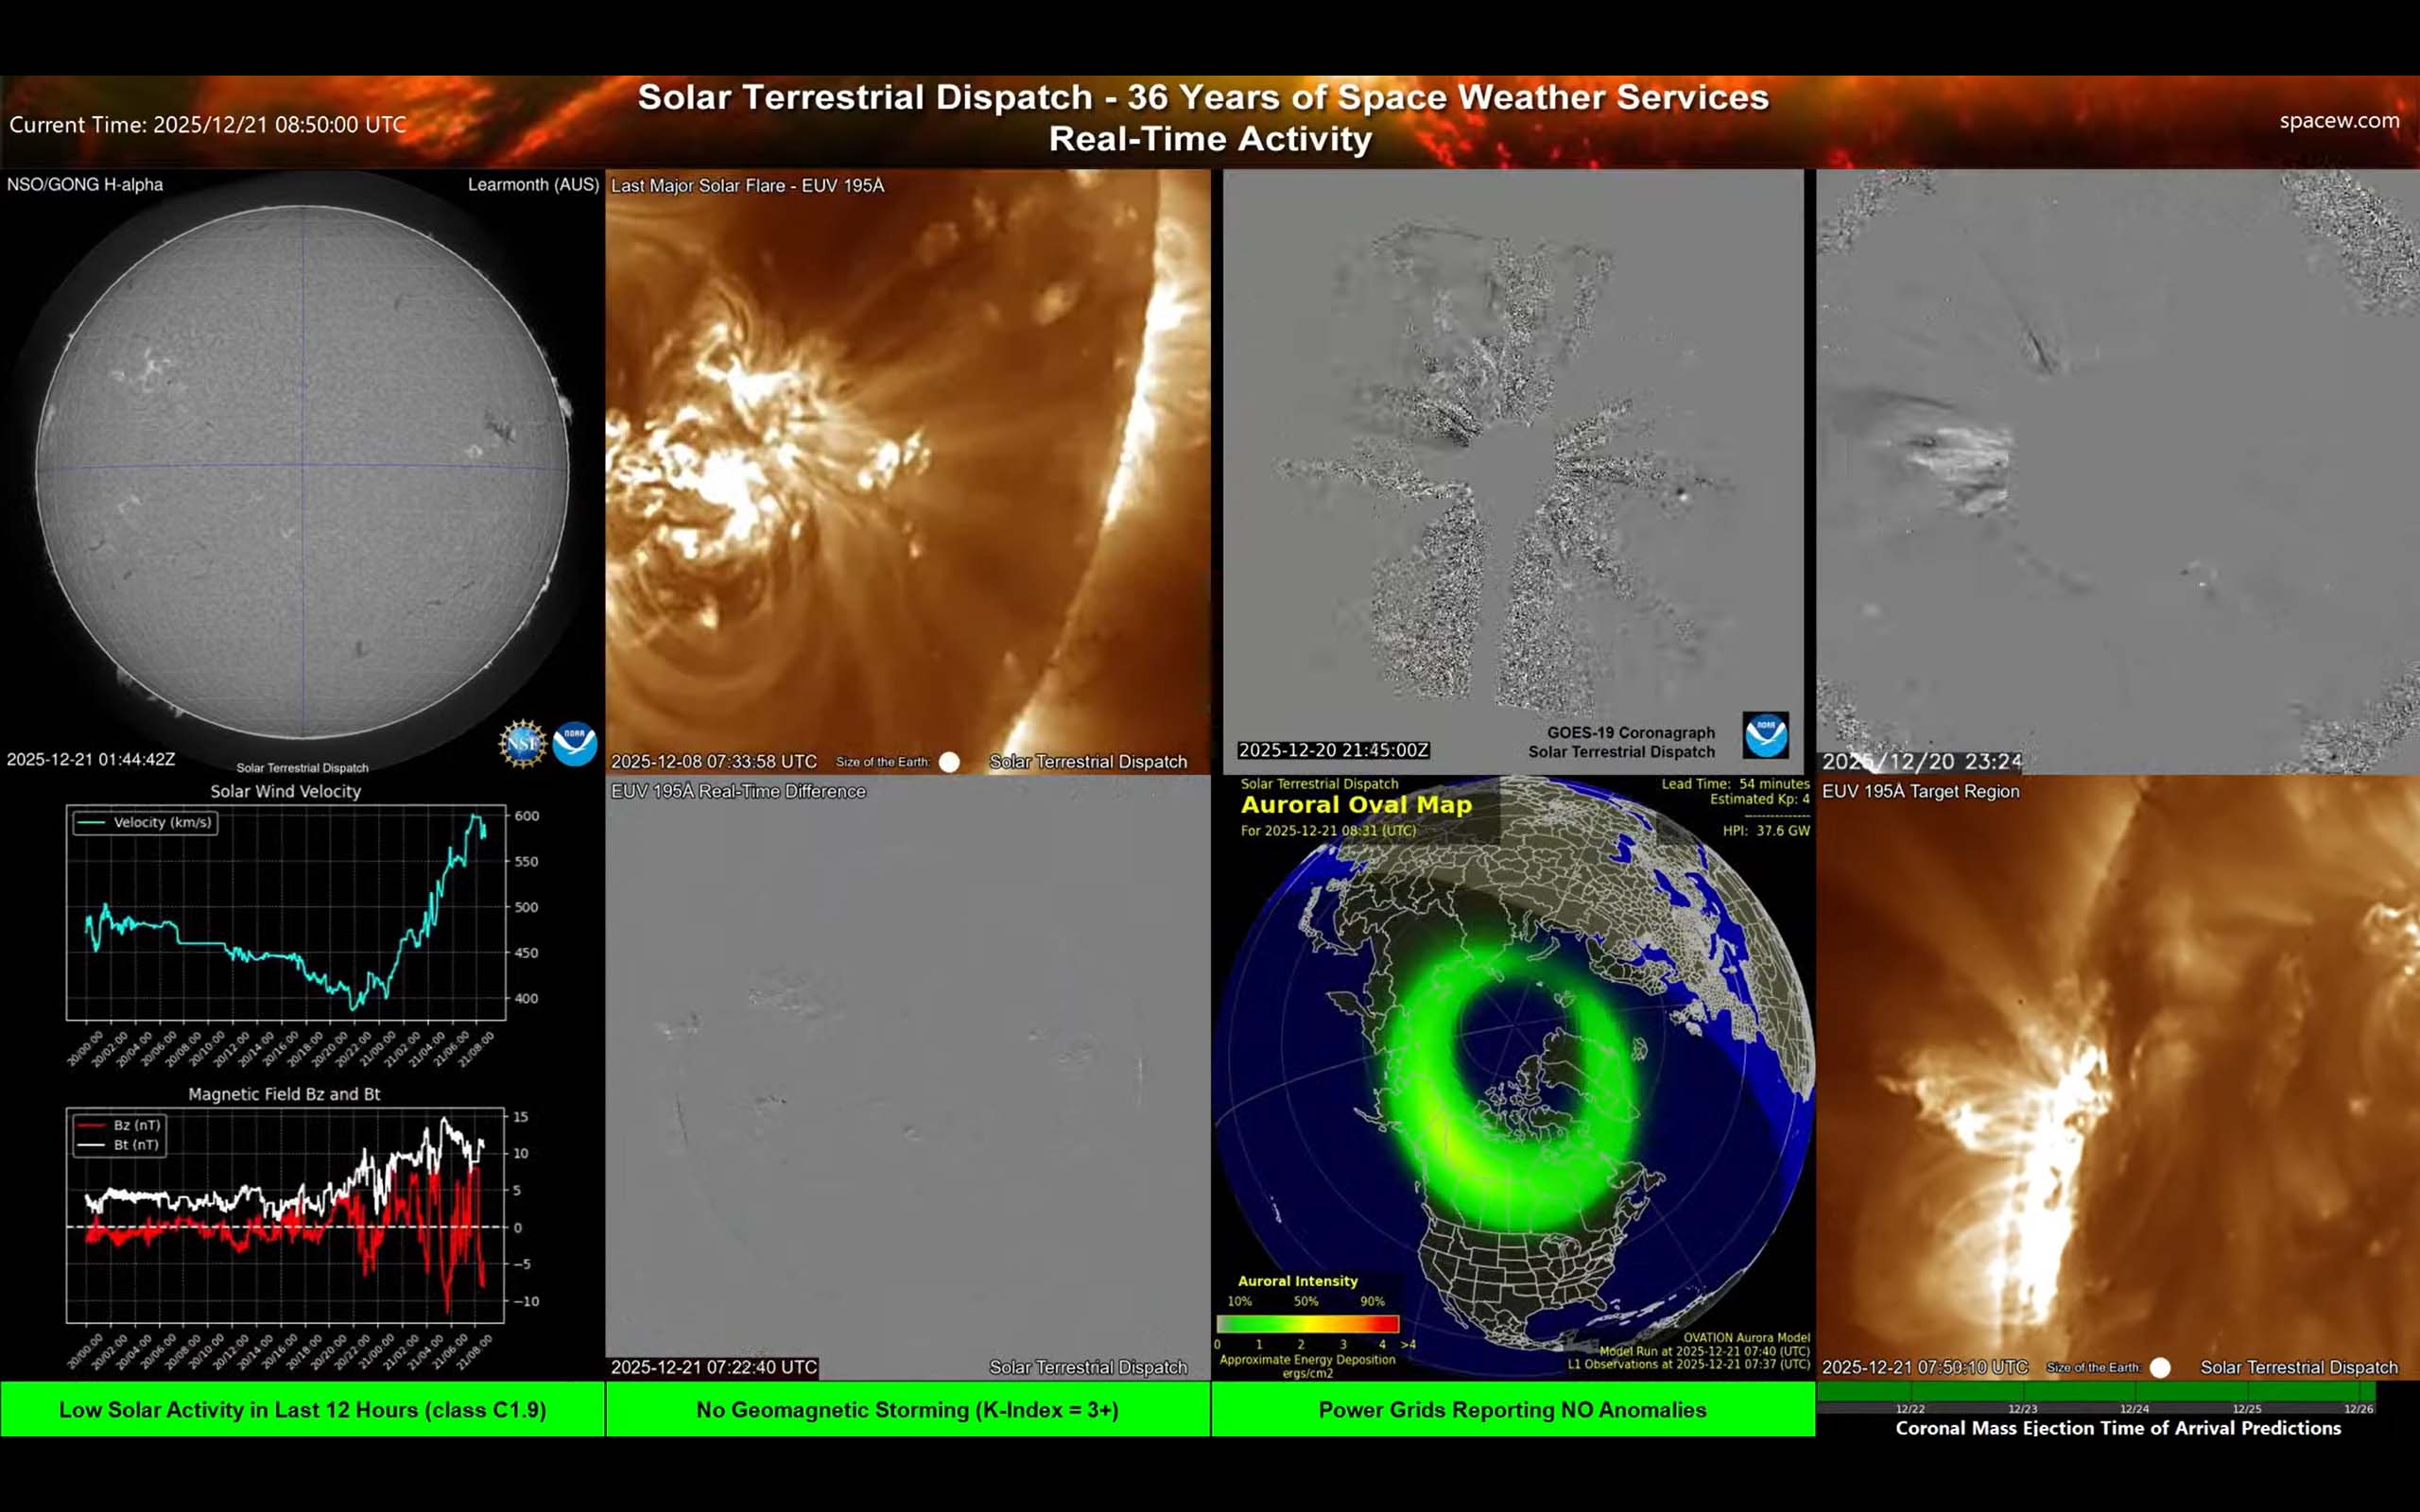
Task: Toggle the Velocity (km/s) legend entry
Action: click(x=146, y=823)
